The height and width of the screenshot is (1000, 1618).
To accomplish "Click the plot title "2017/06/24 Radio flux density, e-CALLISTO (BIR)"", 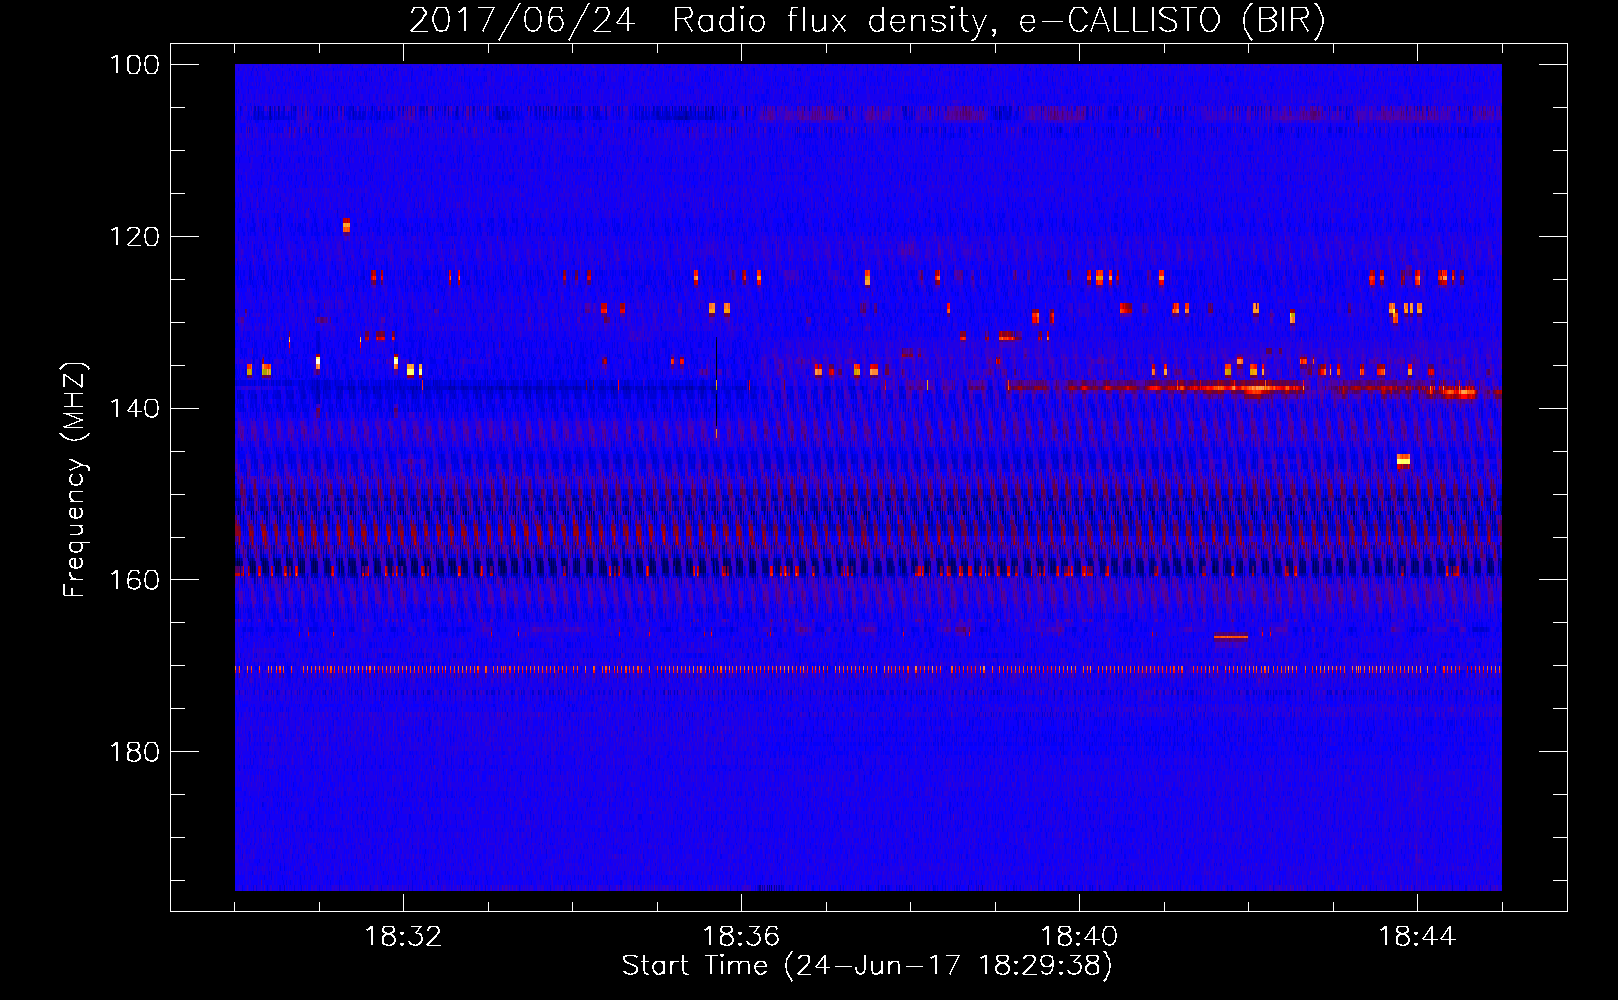I will tap(867, 20).
